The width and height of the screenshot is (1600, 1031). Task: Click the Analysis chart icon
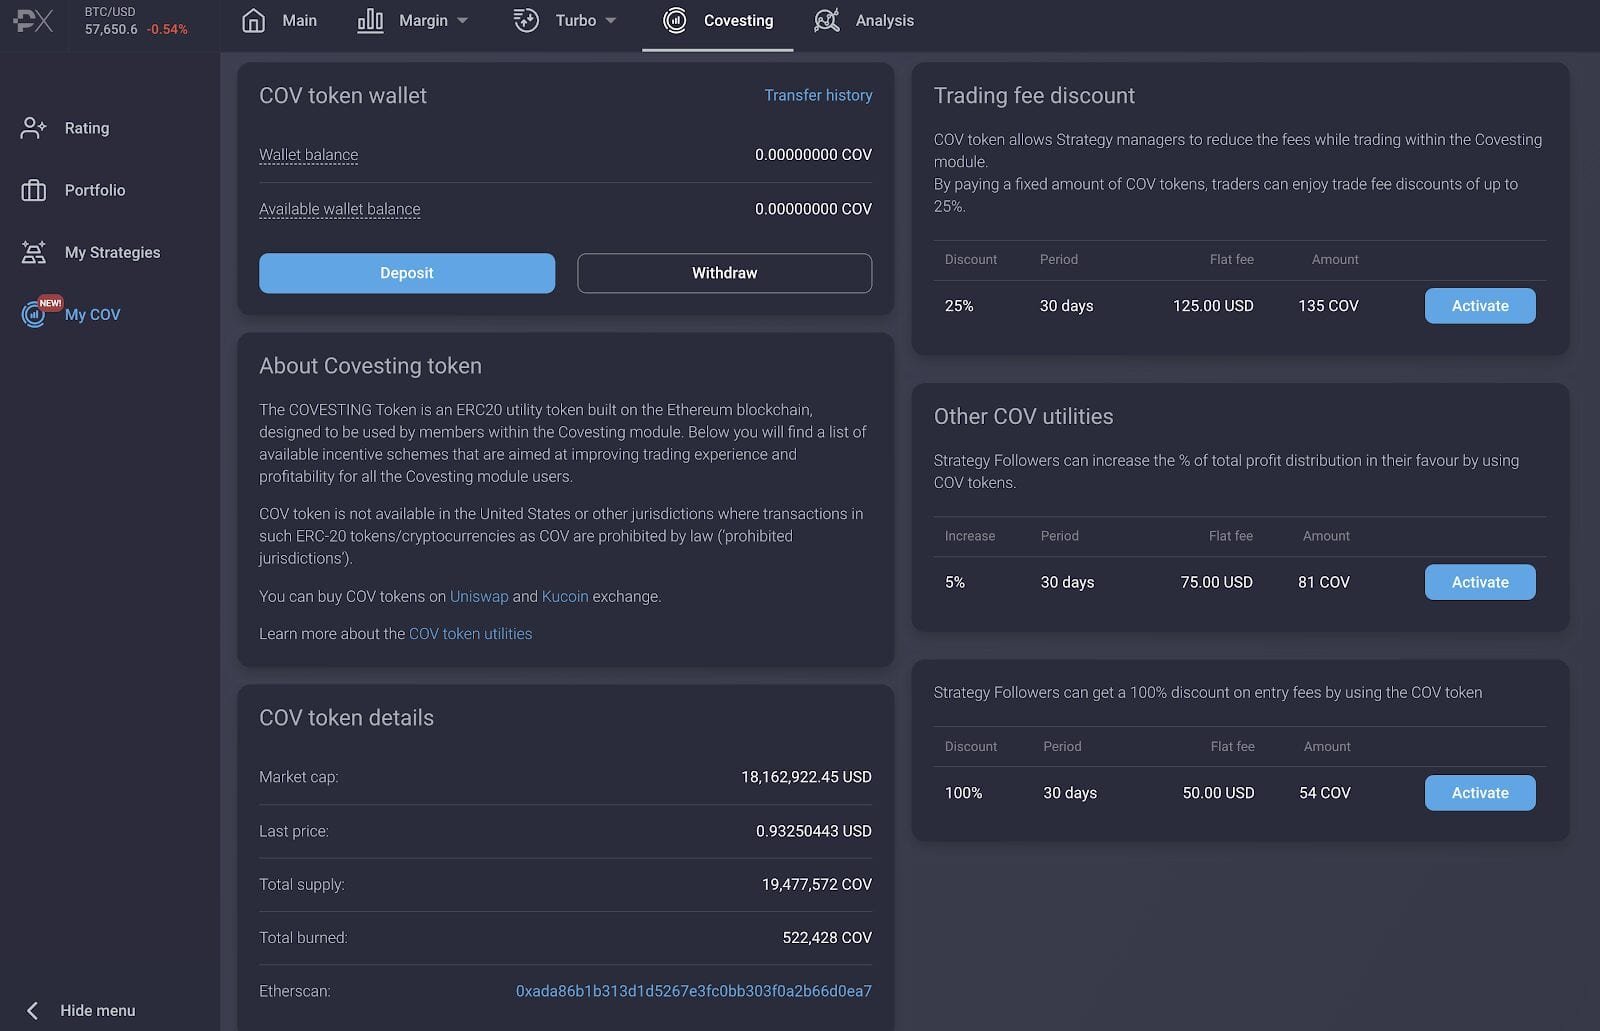pos(827,20)
